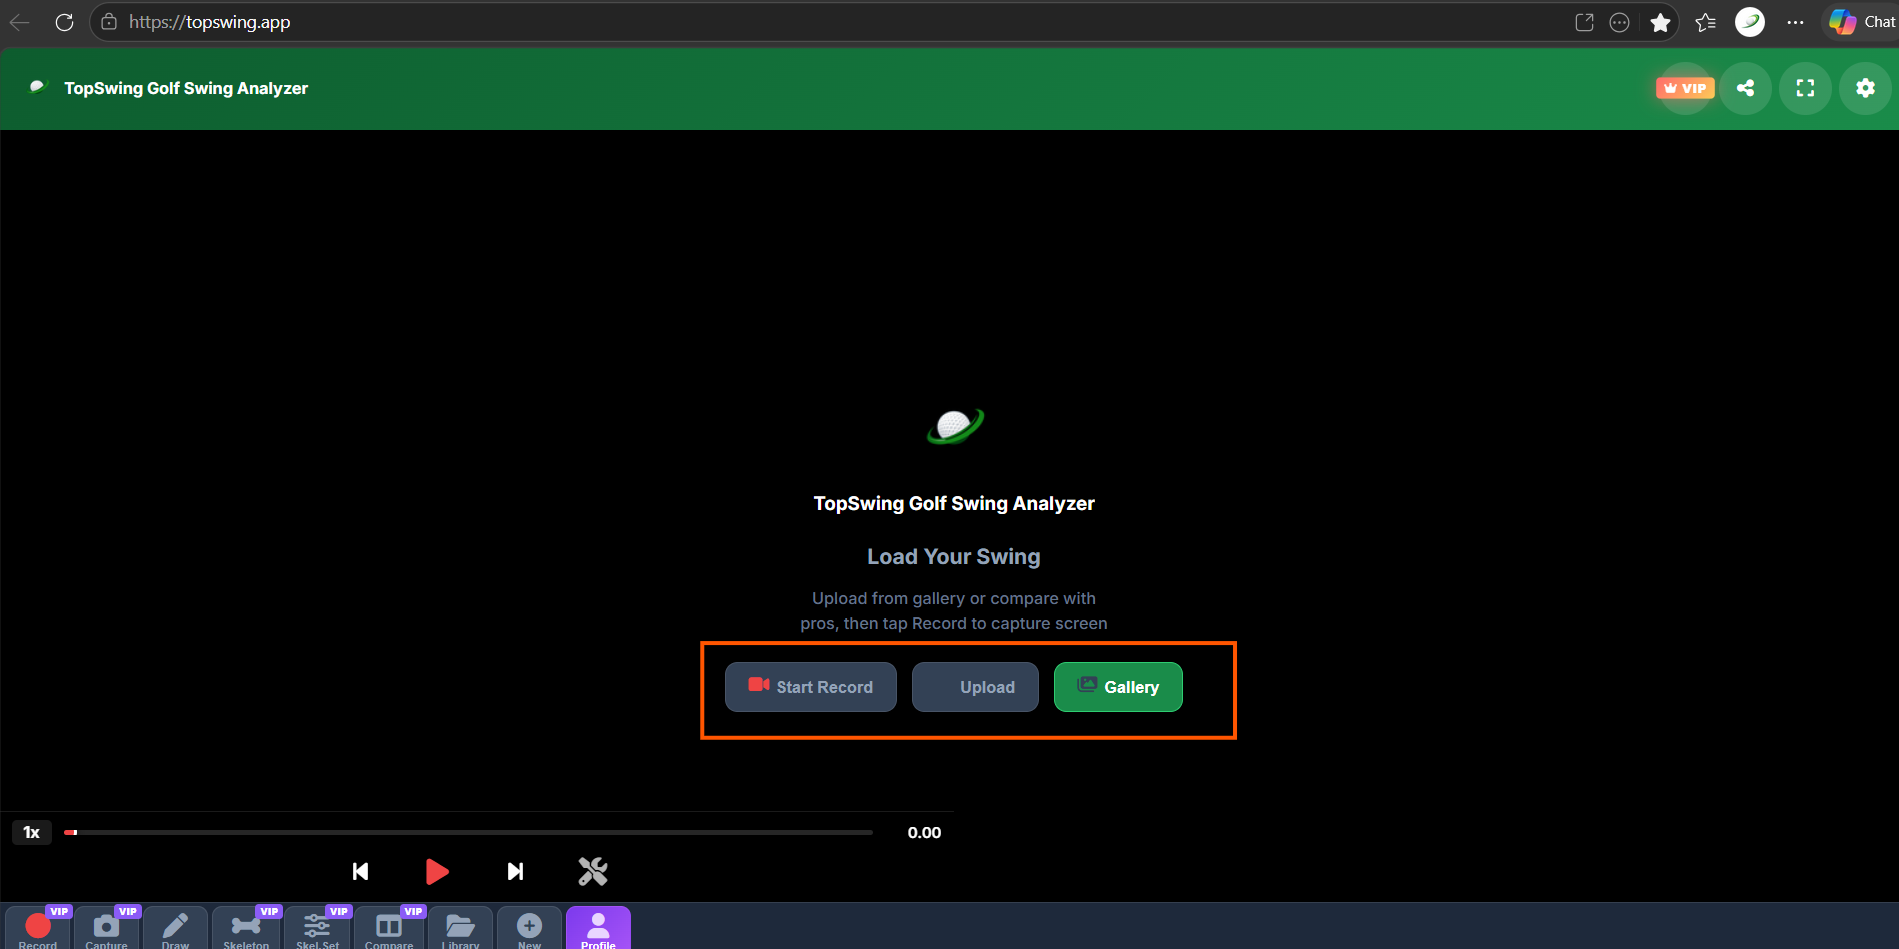
Task: Select the Capture camera tool
Action: (106, 928)
